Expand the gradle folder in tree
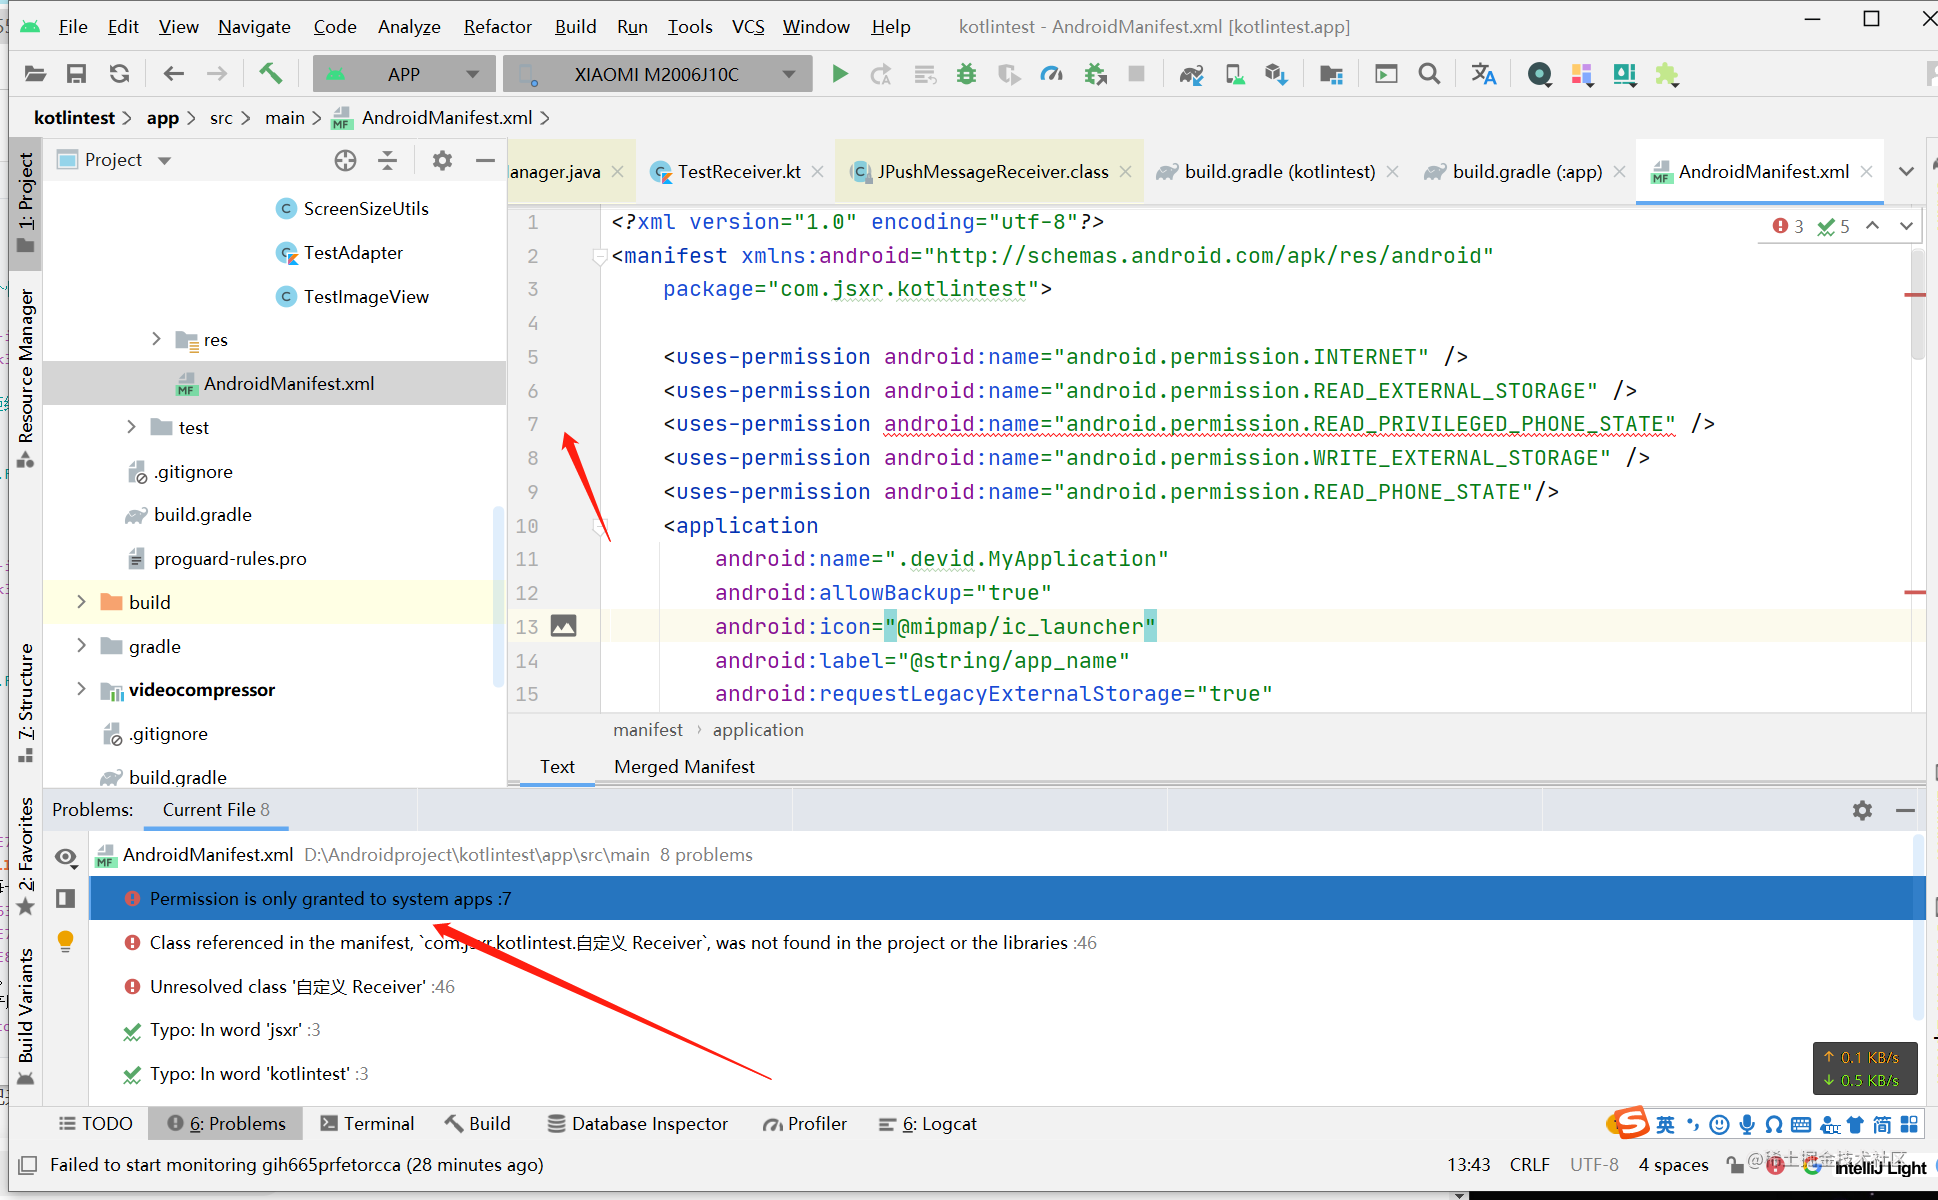Image resolution: width=1938 pixels, height=1200 pixels. tap(81, 646)
